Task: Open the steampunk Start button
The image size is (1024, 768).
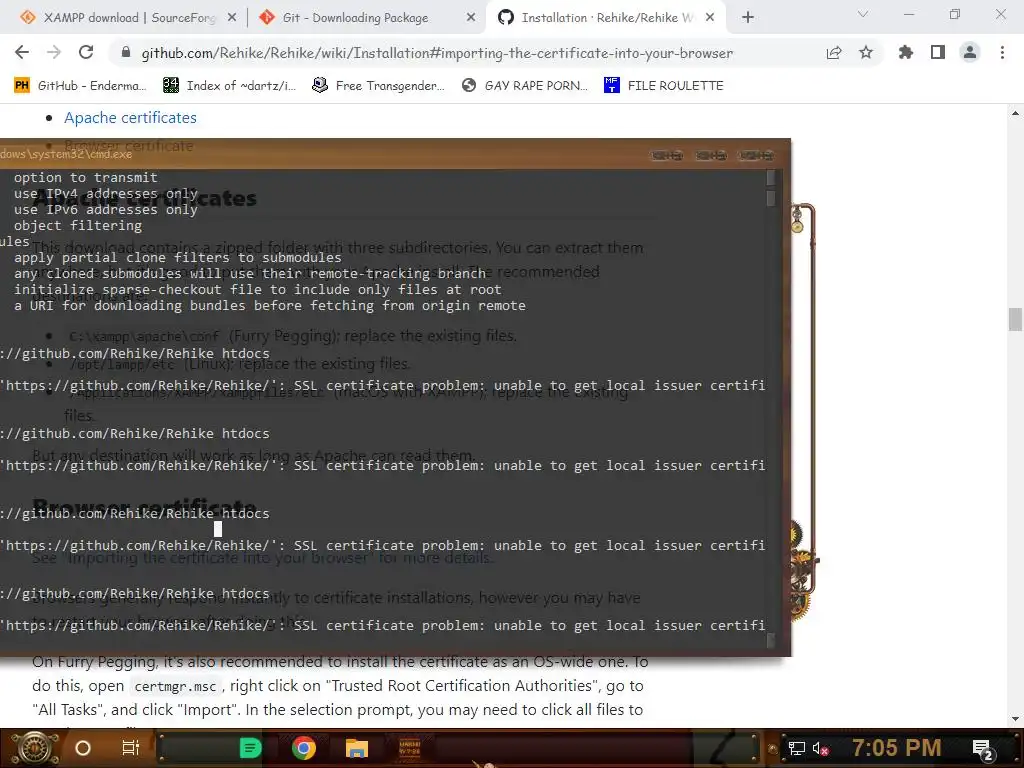Action: (x=35, y=748)
